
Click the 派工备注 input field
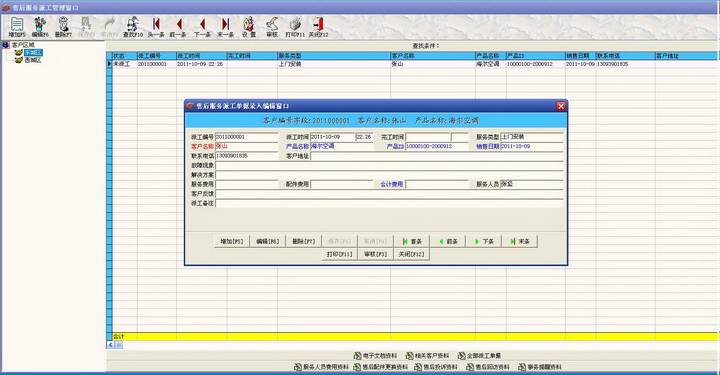pyautogui.click(x=389, y=203)
